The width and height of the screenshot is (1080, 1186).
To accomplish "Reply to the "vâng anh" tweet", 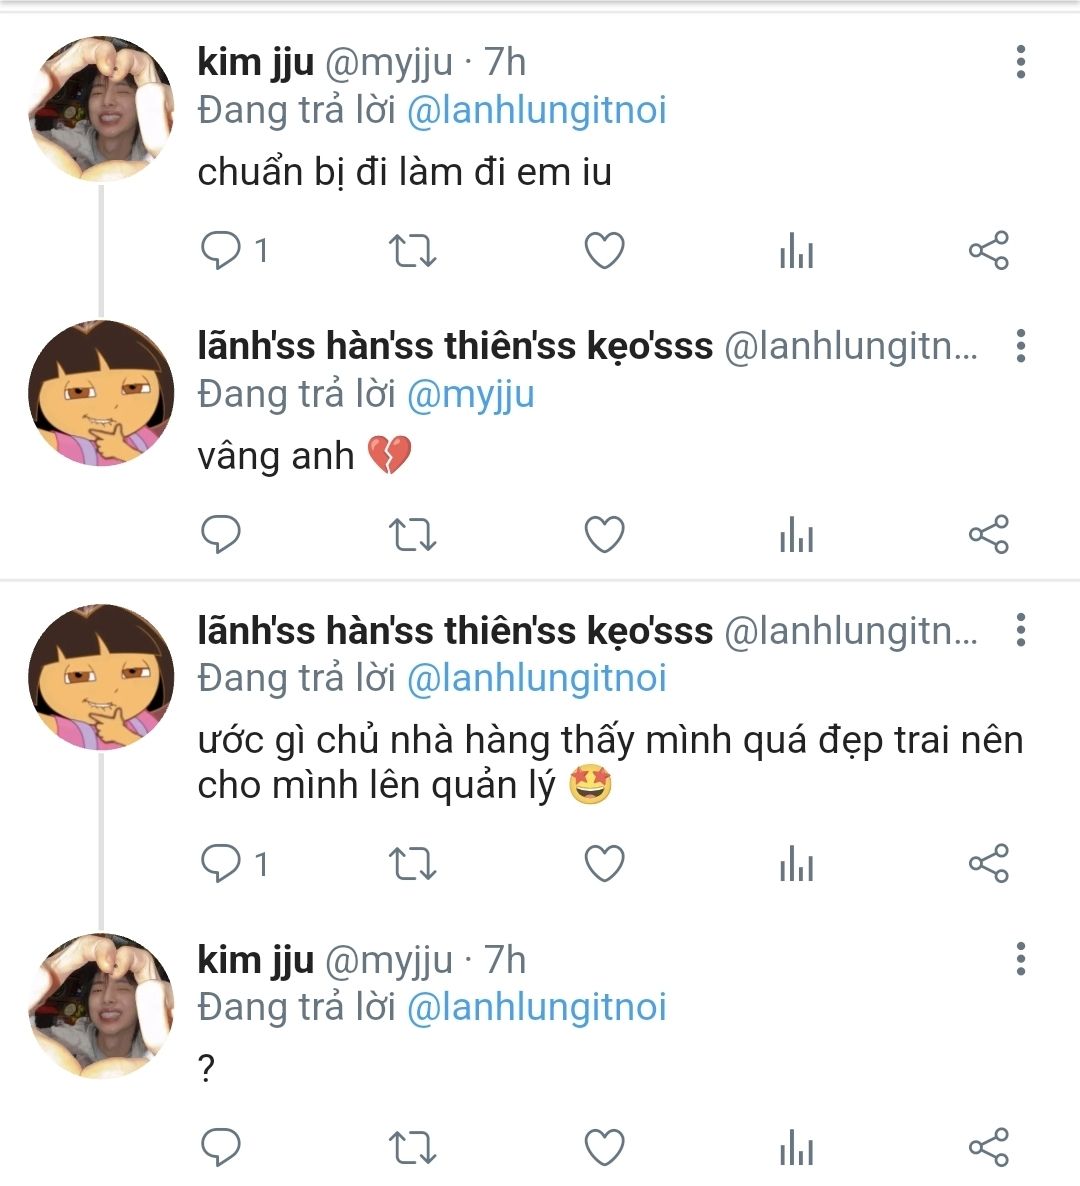I will click(221, 535).
